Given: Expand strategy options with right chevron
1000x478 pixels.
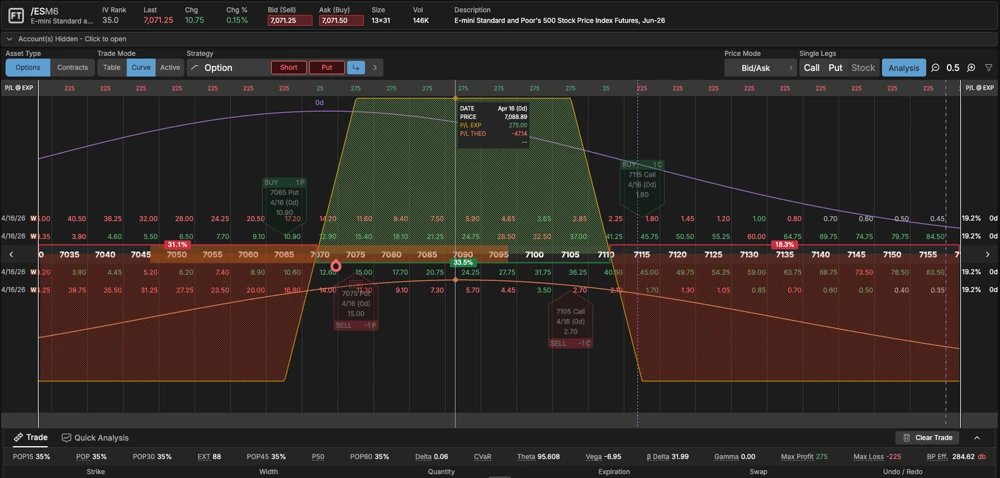Looking at the screenshot, I should coord(374,68).
